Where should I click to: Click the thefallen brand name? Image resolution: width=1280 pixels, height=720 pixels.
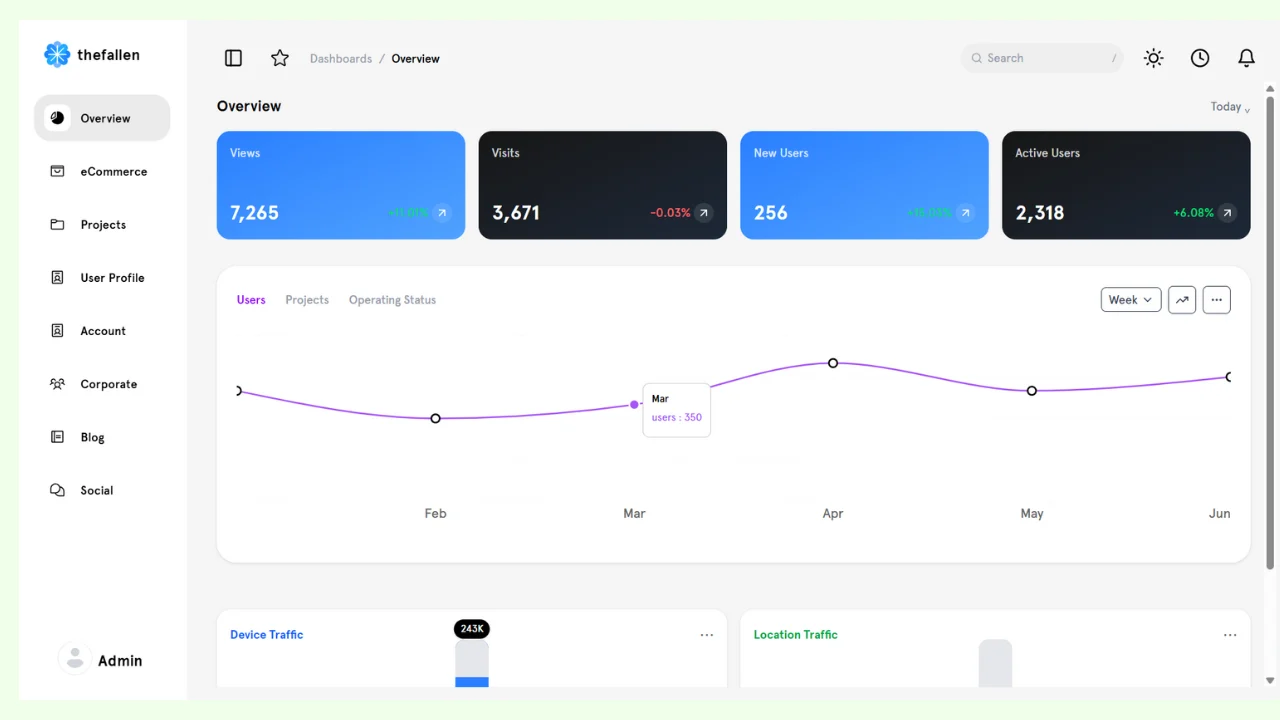tap(108, 55)
